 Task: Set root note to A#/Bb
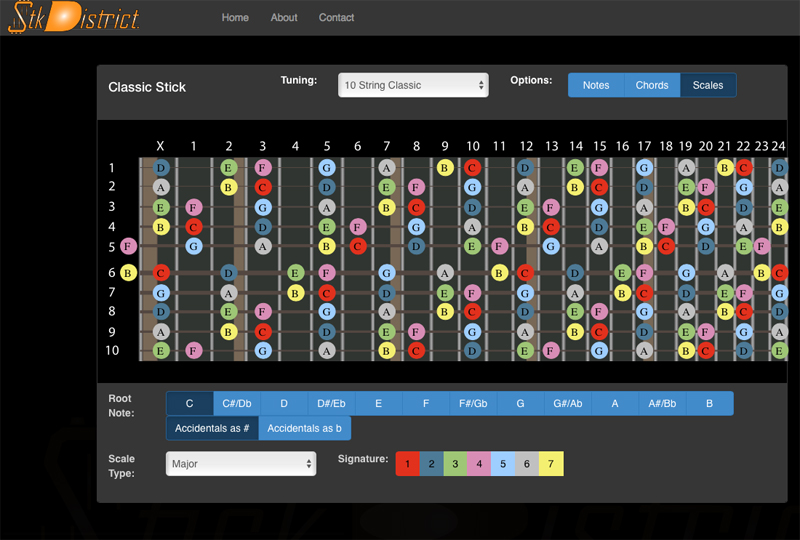click(x=662, y=404)
